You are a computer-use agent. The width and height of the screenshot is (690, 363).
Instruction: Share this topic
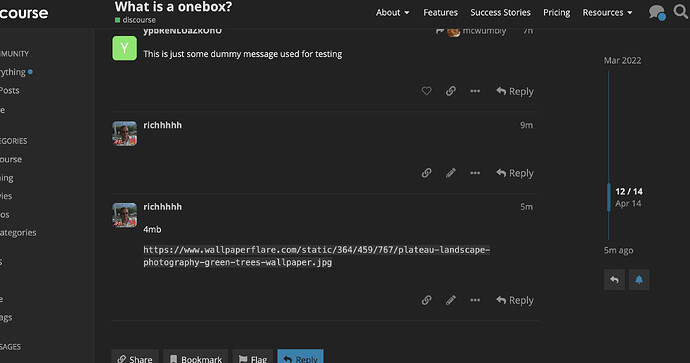(135, 357)
